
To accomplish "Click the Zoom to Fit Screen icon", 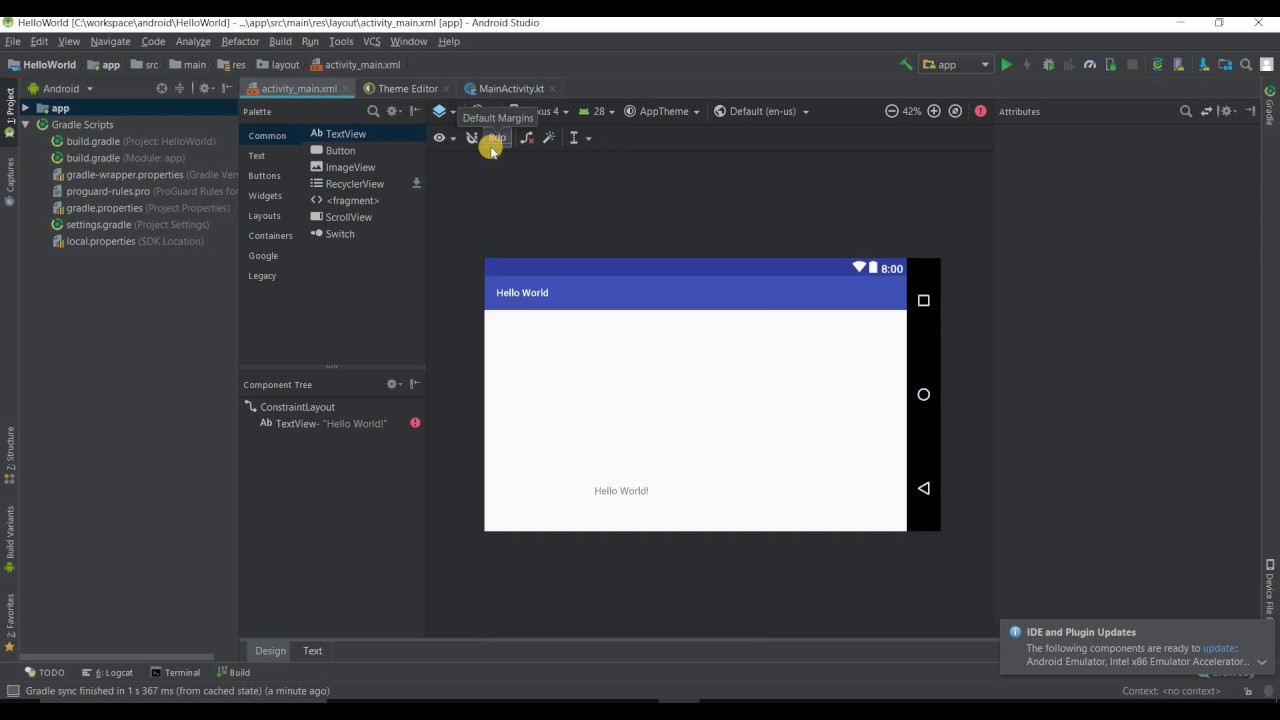I will (x=955, y=111).
